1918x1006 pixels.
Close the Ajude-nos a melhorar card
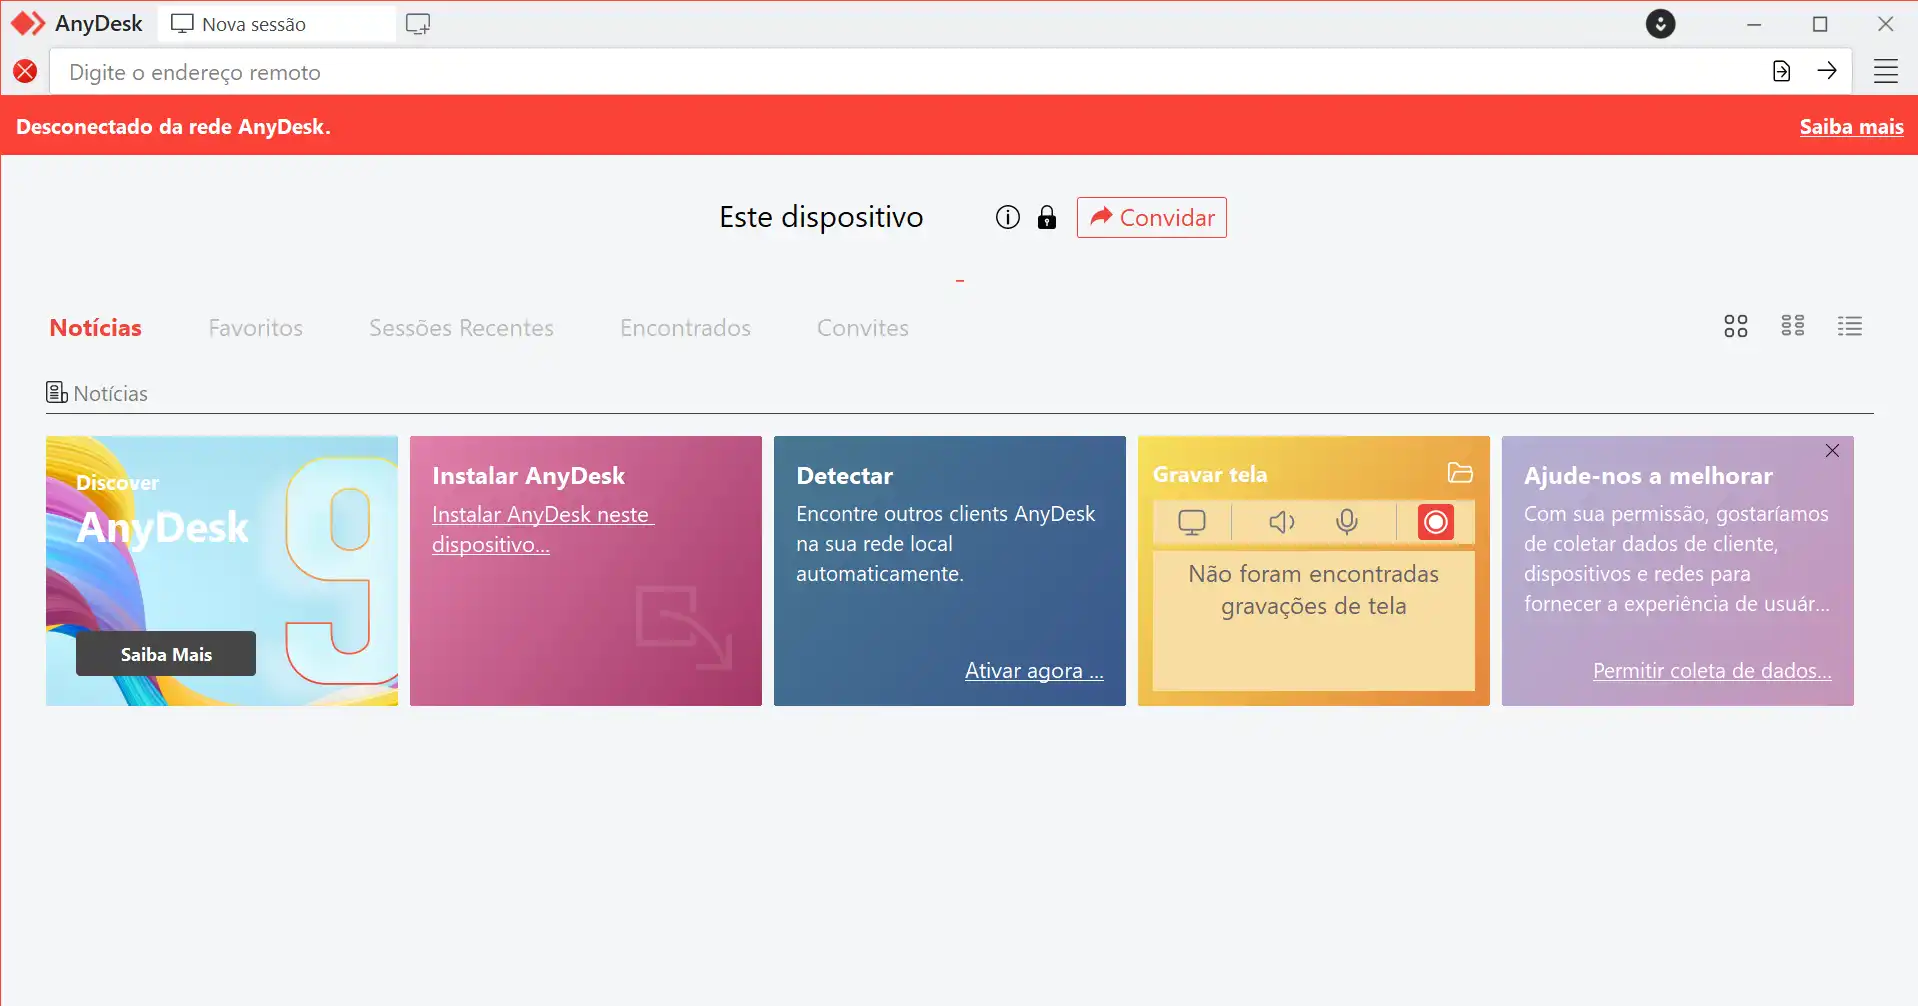click(1832, 451)
